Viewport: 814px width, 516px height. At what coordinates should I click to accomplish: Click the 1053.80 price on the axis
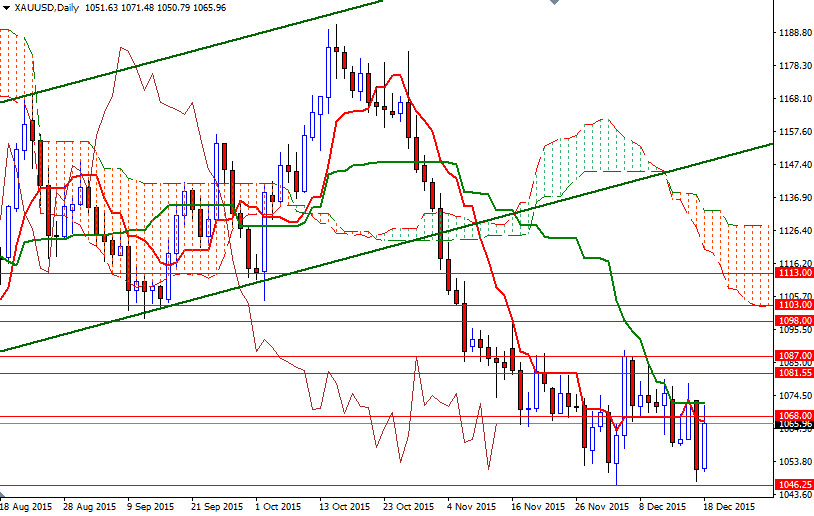[x=794, y=461]
